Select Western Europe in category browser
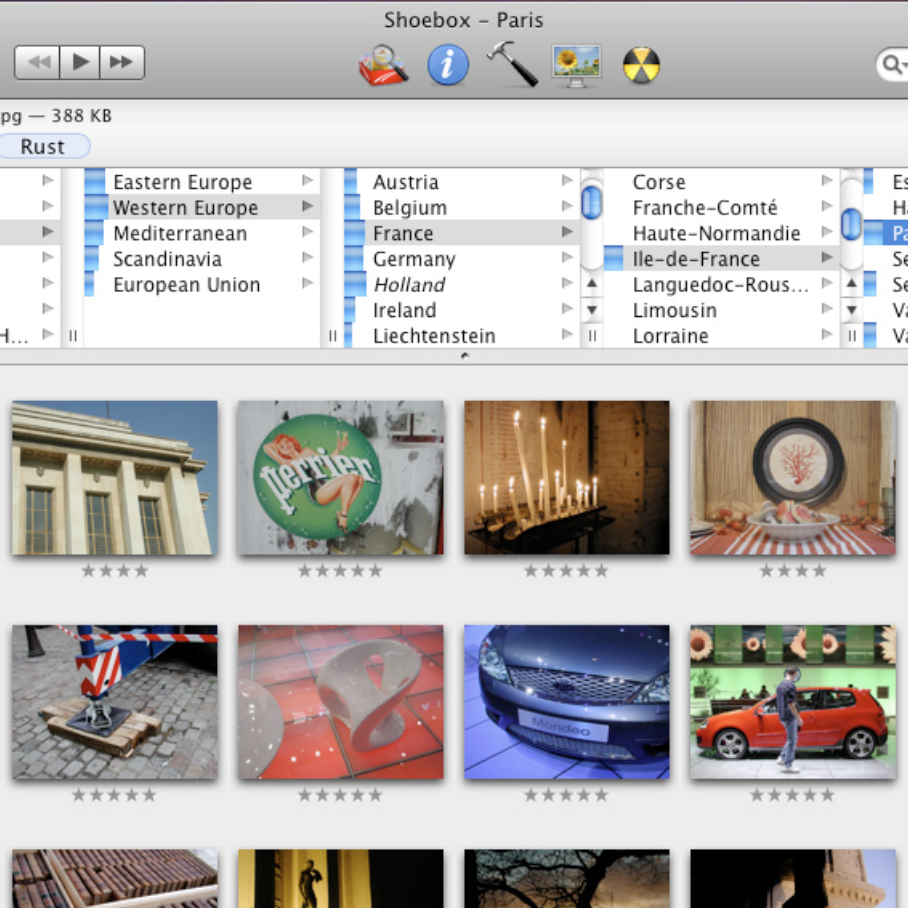Viewport: 908px width, 908px height. tap(185, 208)
